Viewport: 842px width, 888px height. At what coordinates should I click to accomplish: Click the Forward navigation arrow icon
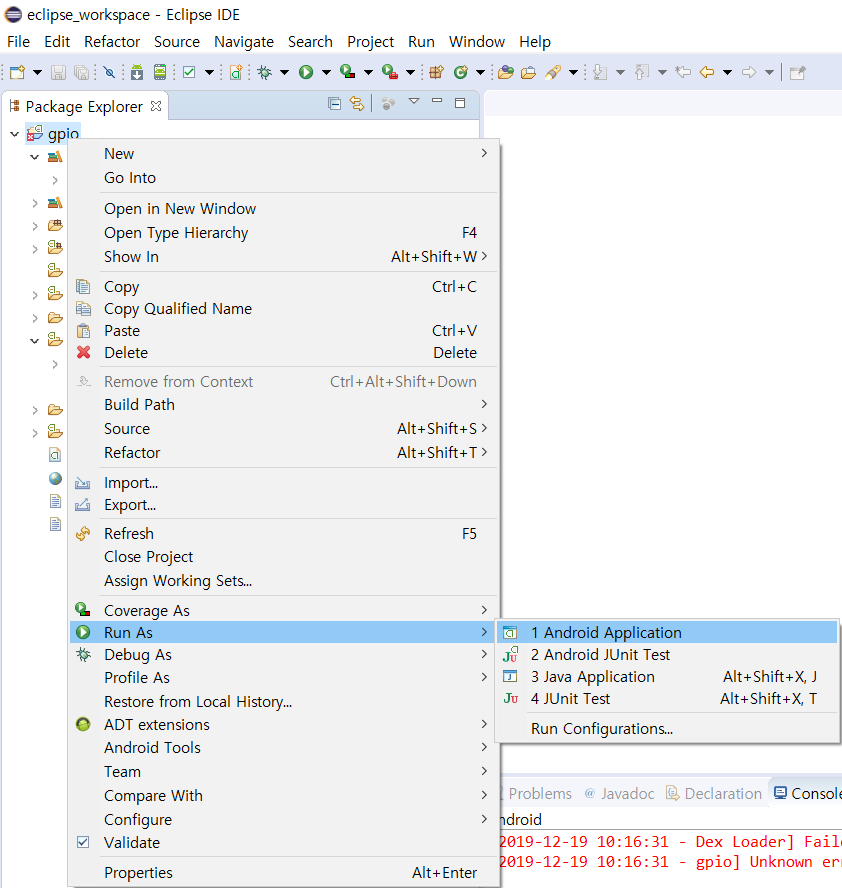click(749, 72)
